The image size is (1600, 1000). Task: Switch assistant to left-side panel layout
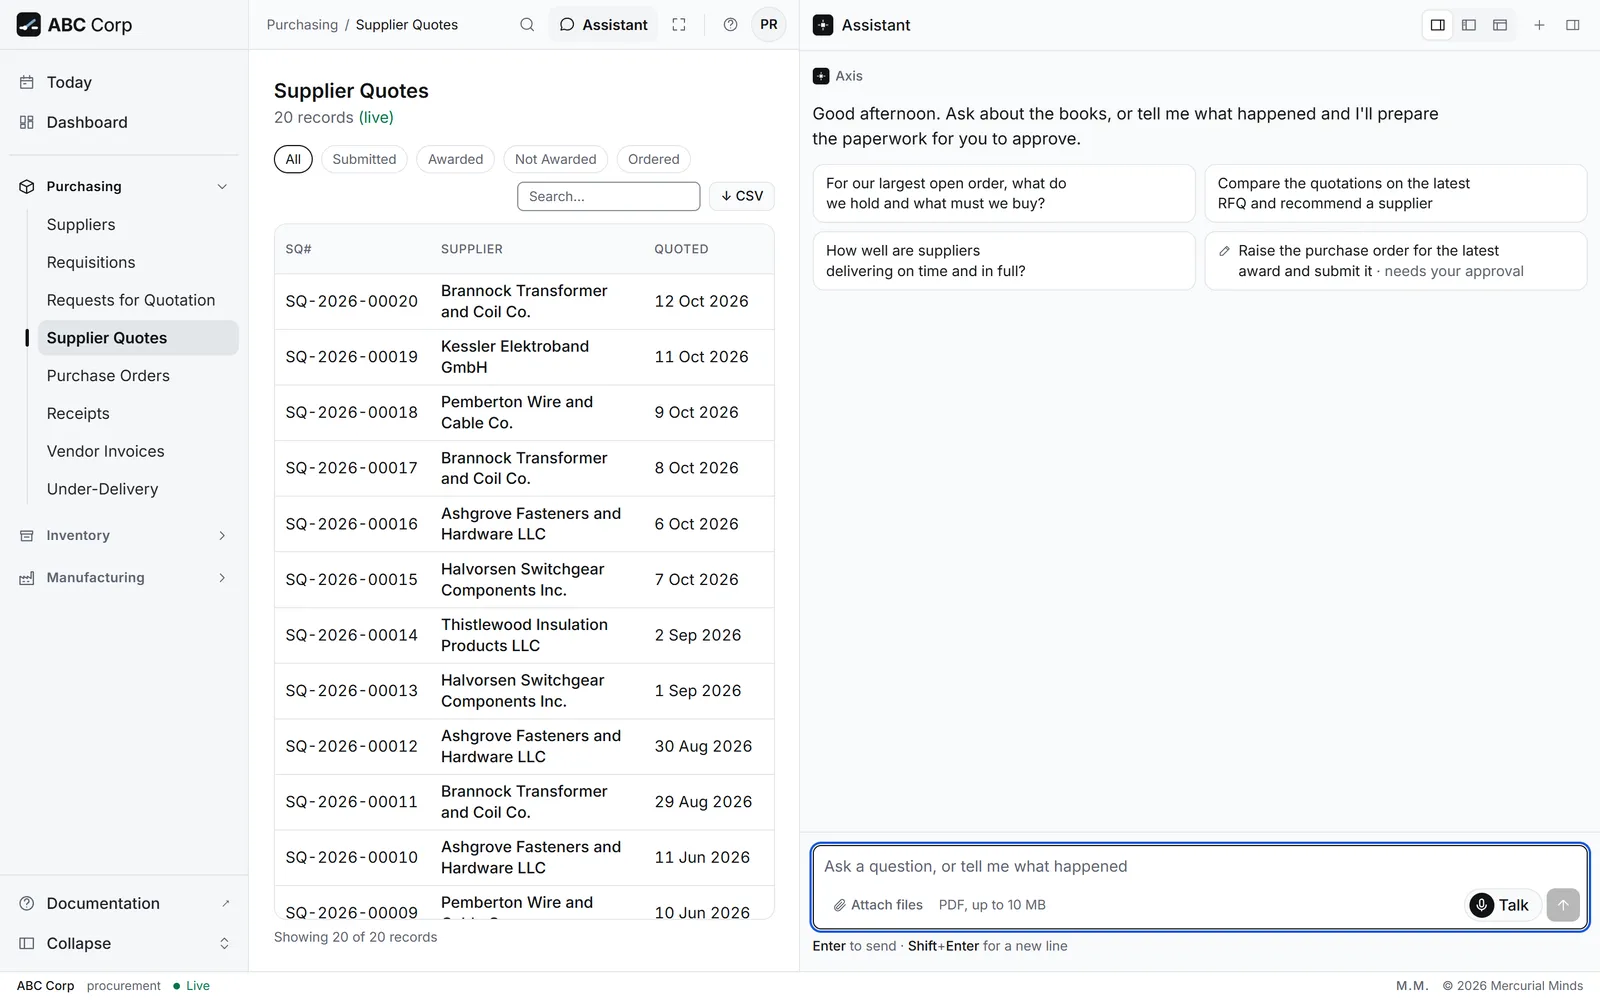tap(1469, 25)
